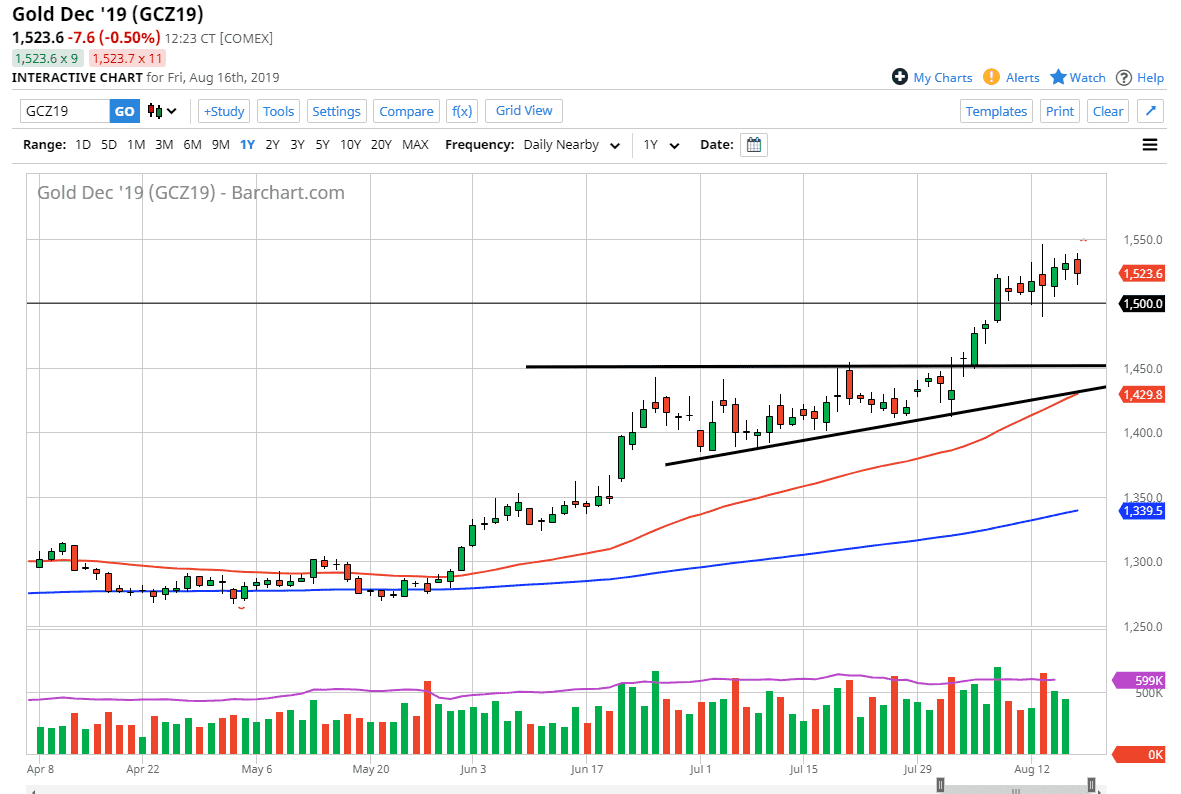This screenshot has width=1181, height=794.
Task: Open the Daily Nearby frequency dropdown
Action: 570,144
